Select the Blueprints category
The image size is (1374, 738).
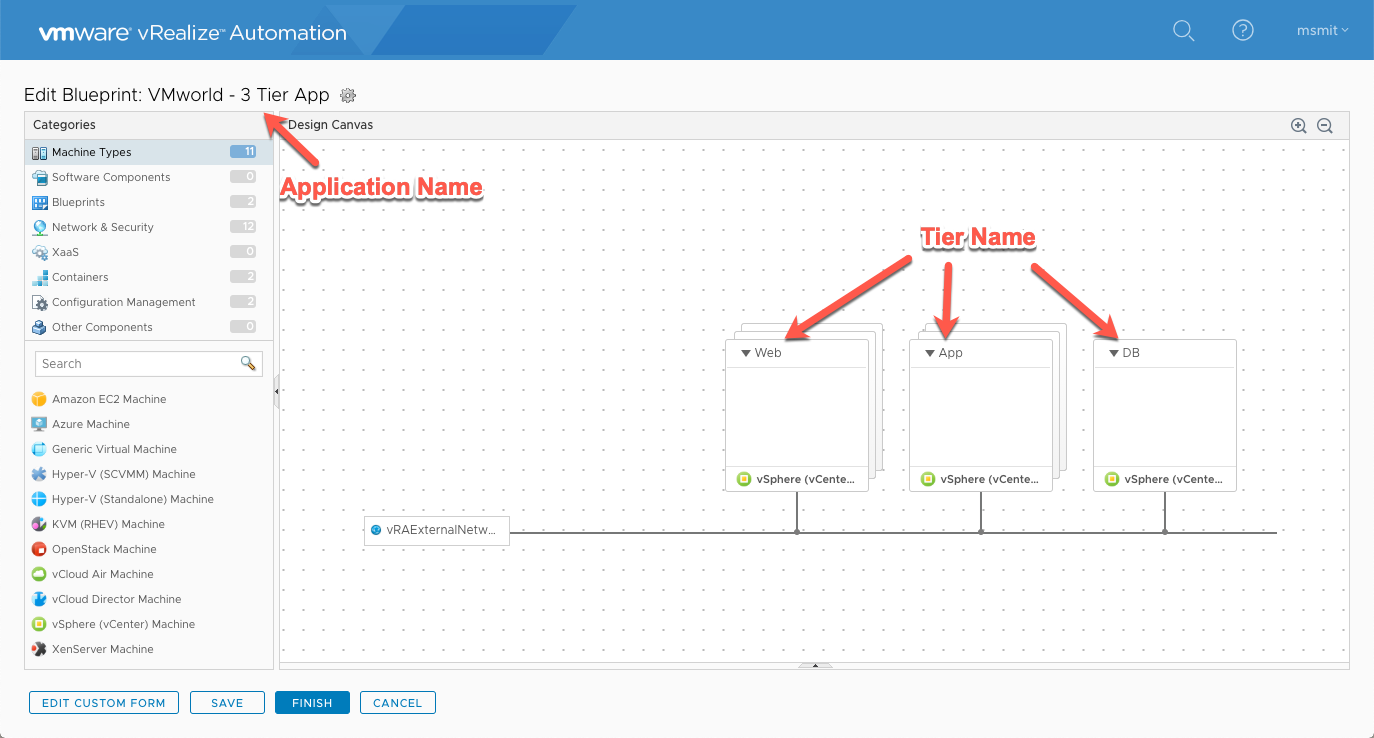(149, 202)
